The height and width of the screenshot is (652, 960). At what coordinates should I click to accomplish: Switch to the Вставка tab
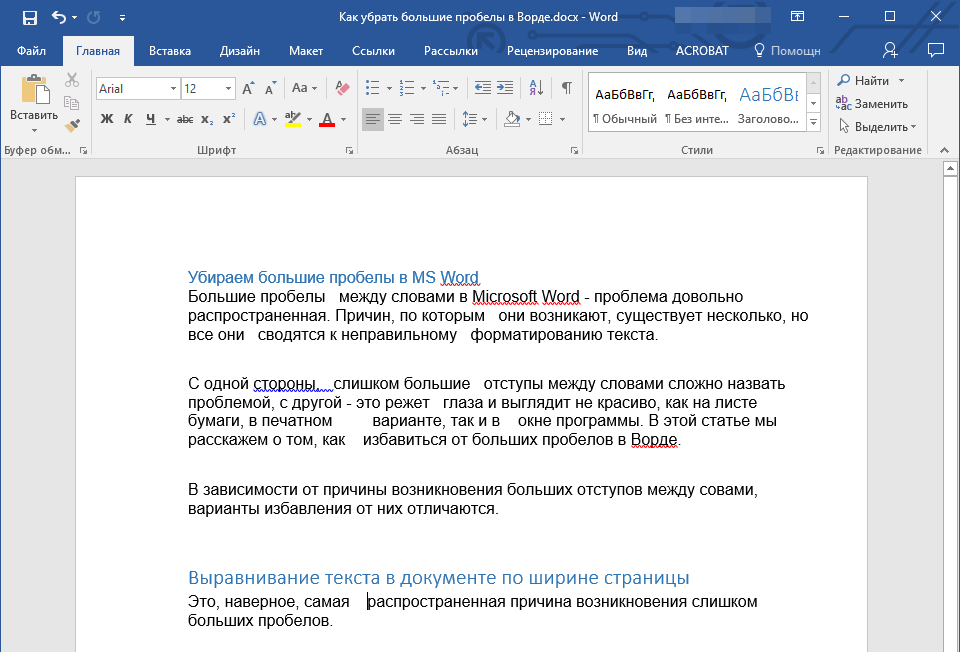170,51
